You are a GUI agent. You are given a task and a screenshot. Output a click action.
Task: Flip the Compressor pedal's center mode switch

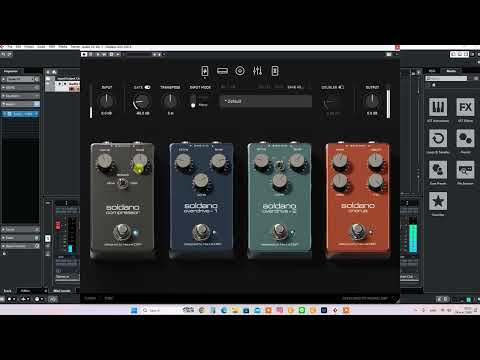(123, 183)
